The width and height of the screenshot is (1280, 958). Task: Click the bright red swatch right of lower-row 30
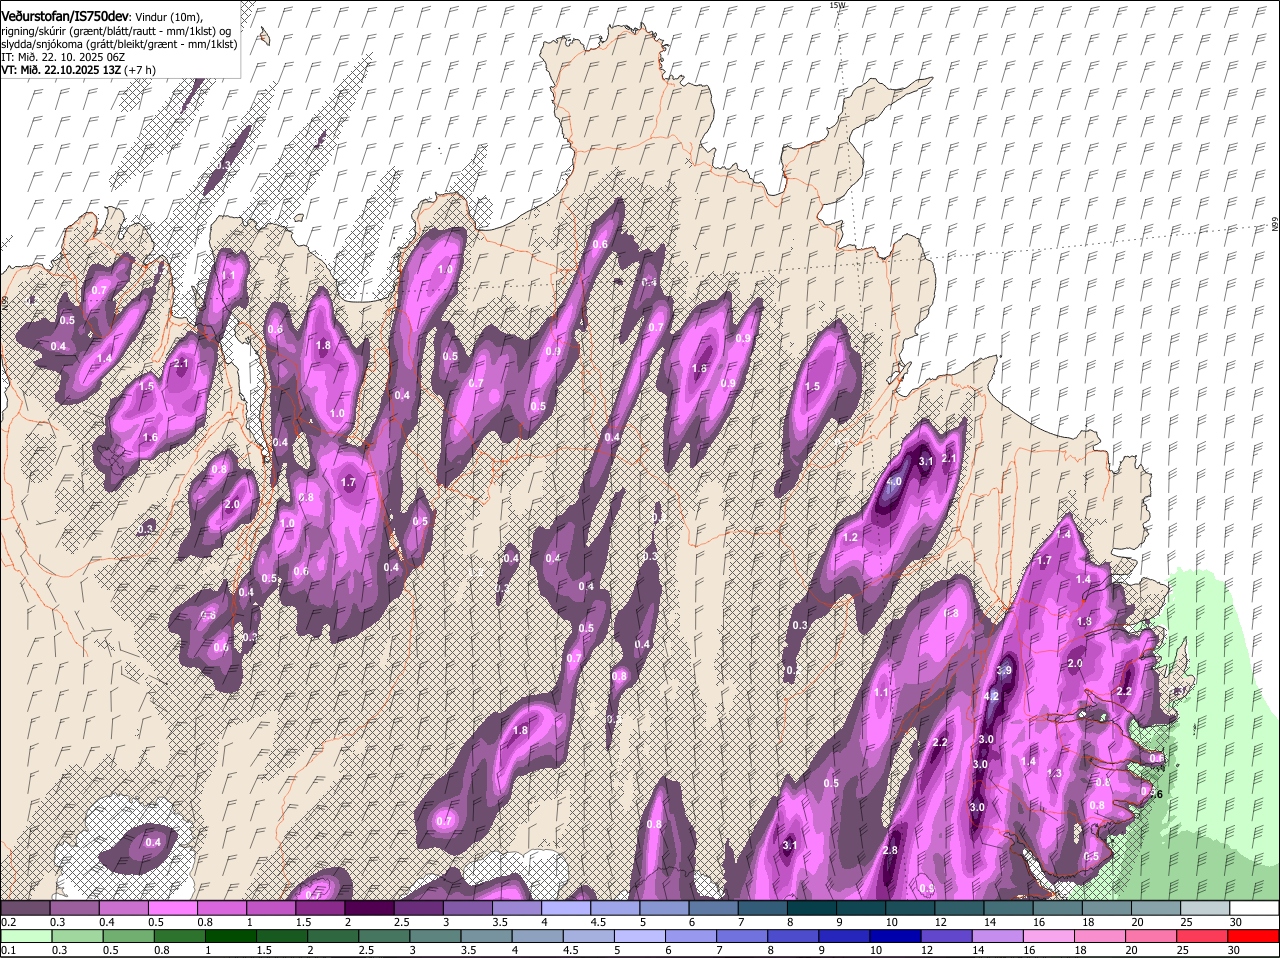1256,937
